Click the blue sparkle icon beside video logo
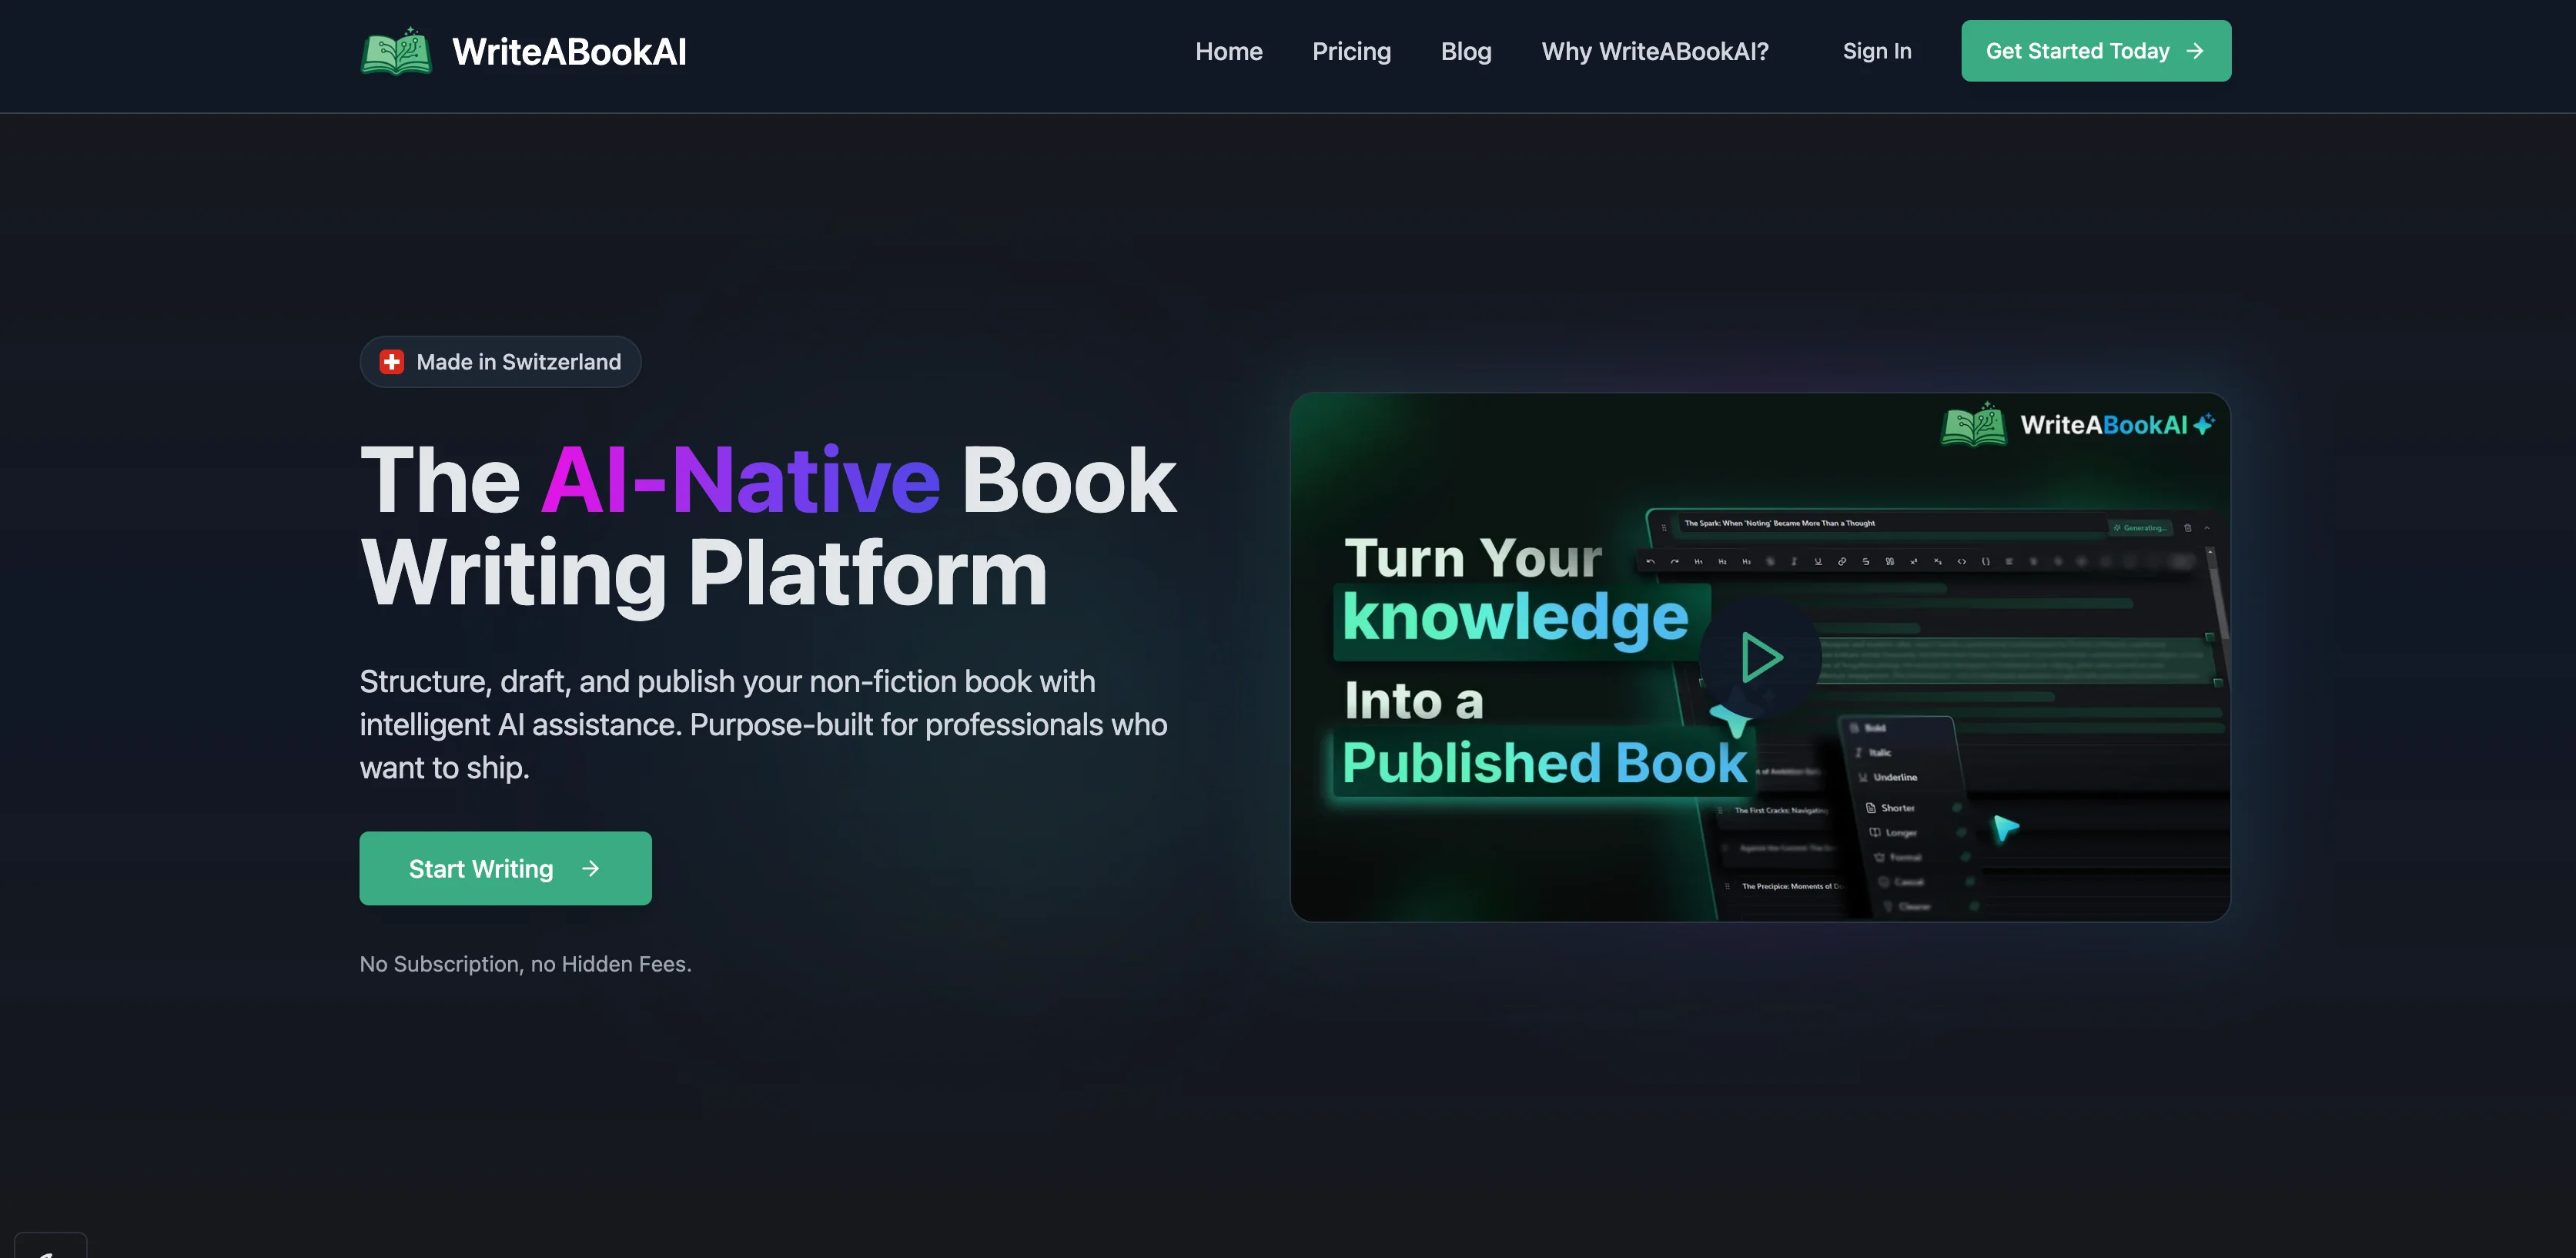The image size is (2576, 1258). (x=2204, y=424)
